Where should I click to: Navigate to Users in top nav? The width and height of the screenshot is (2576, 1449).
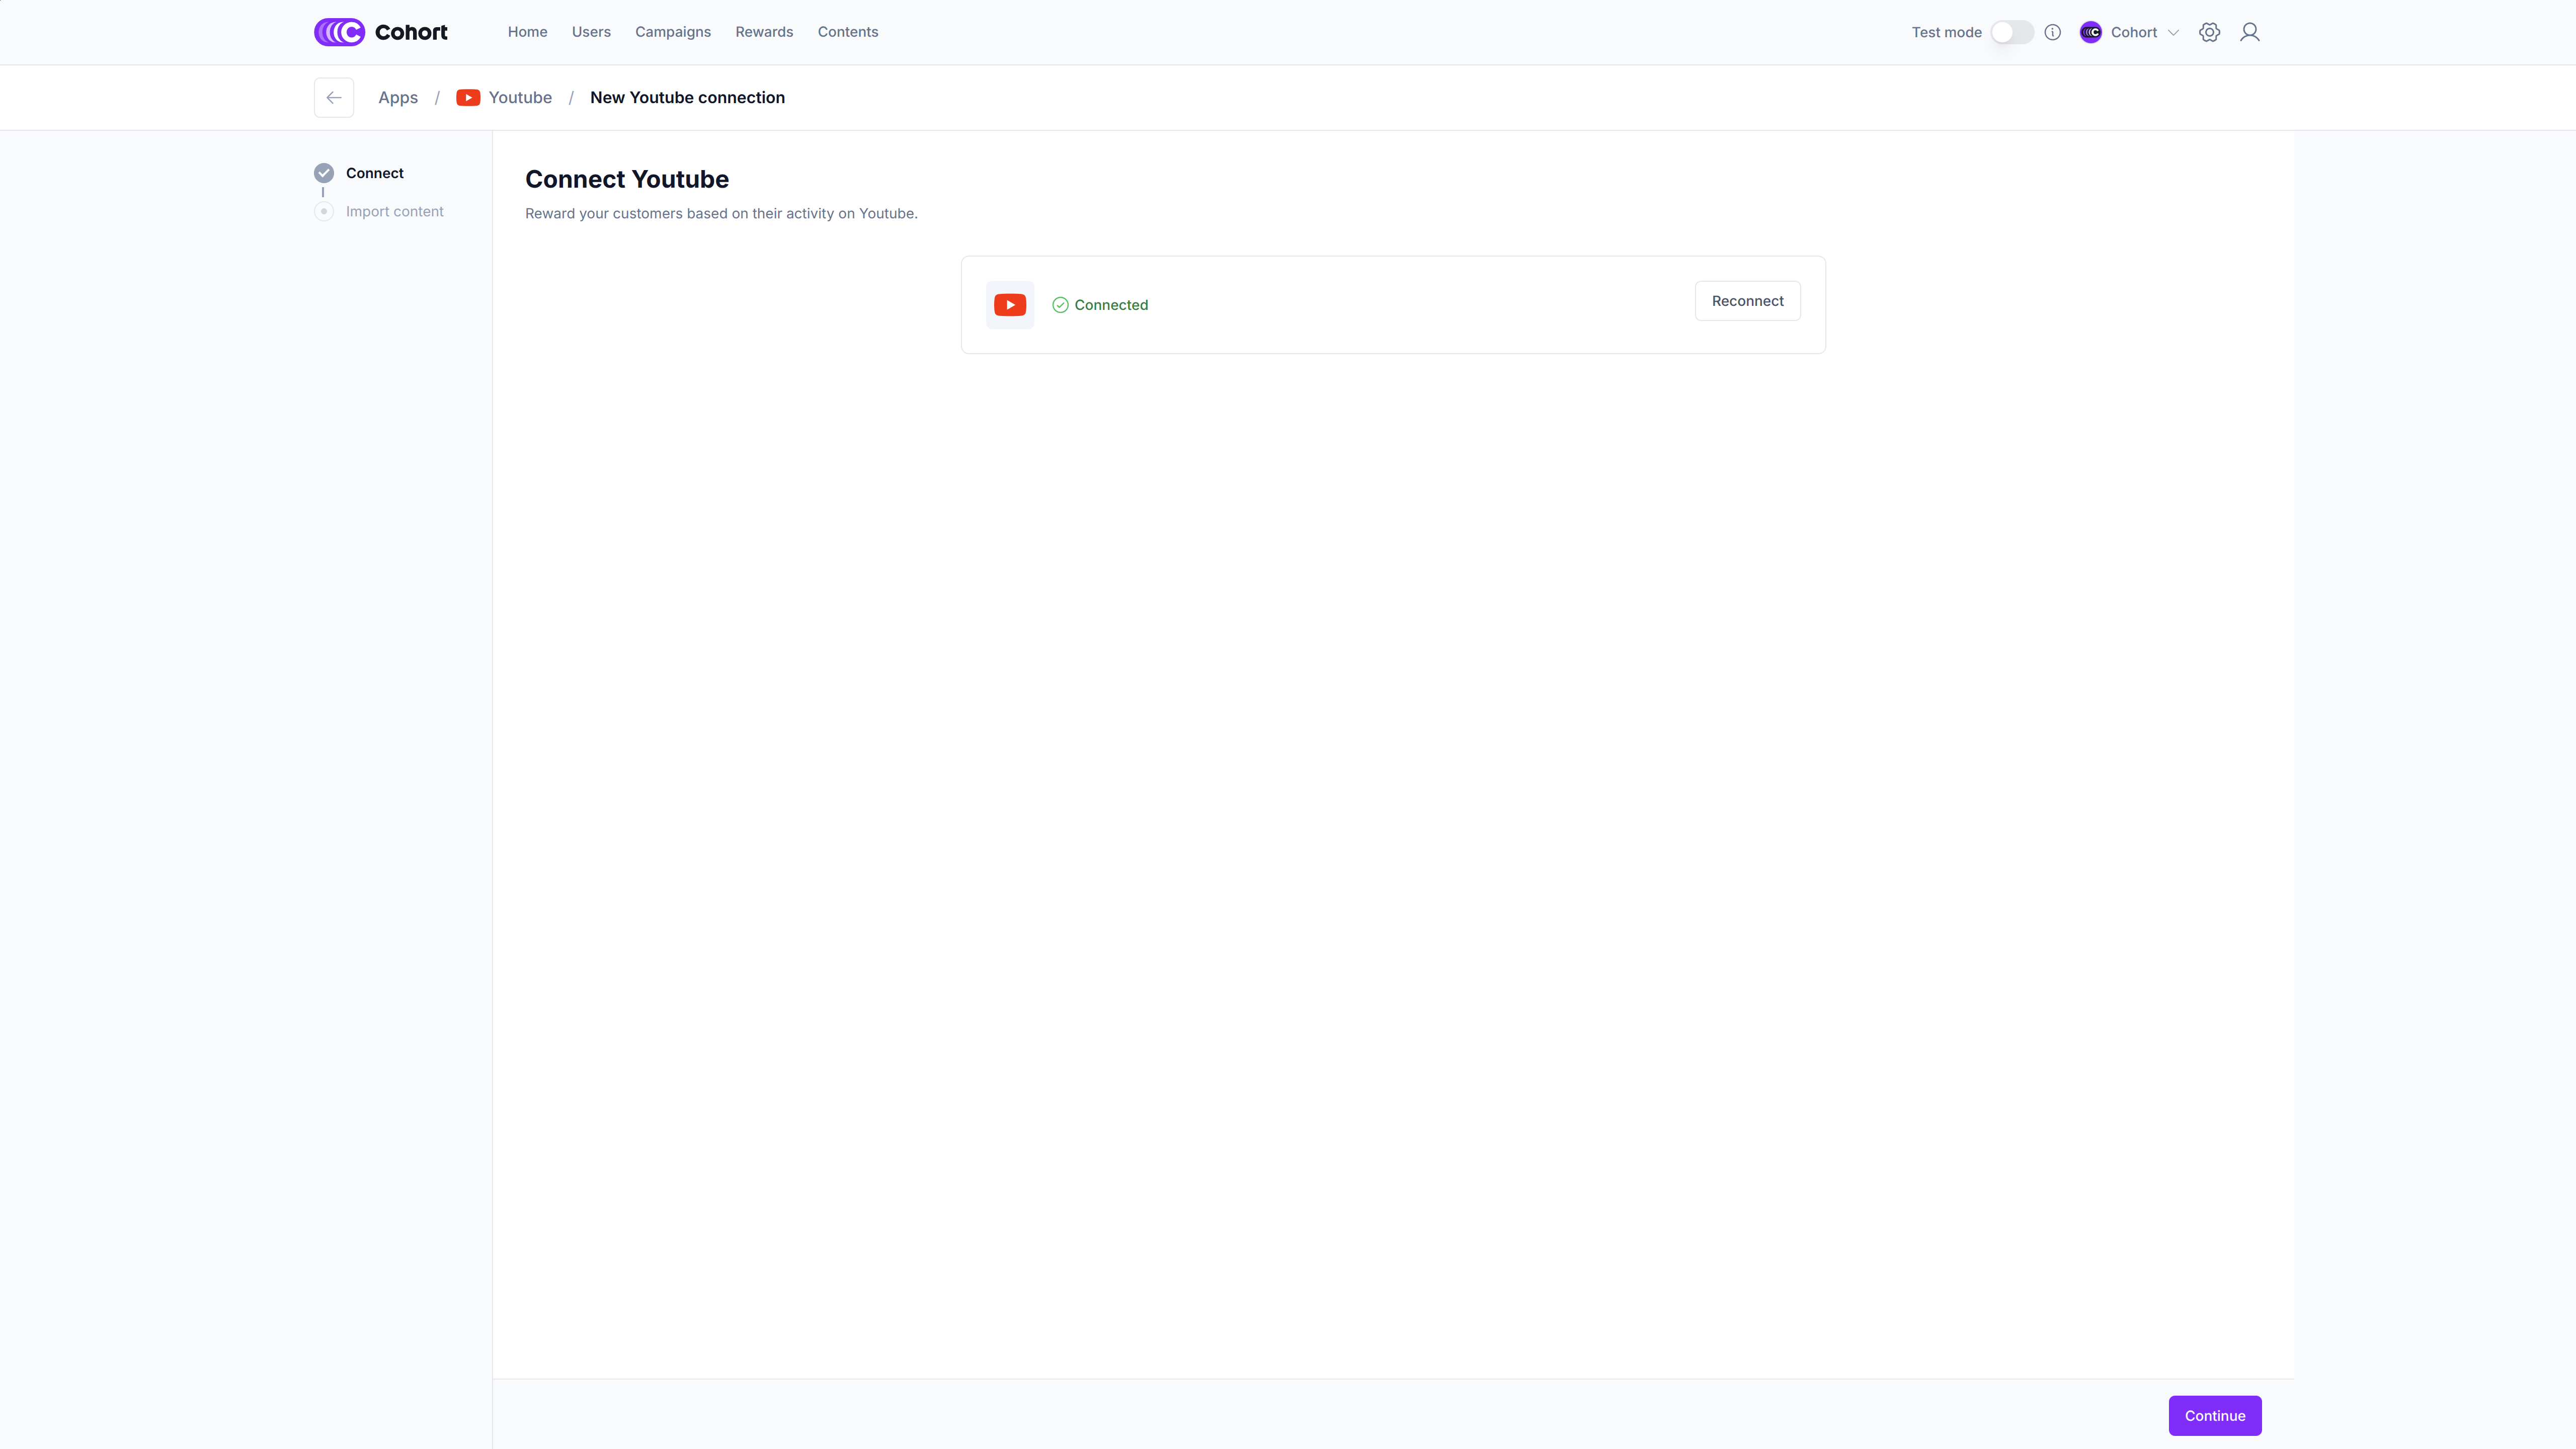(591, 32)
